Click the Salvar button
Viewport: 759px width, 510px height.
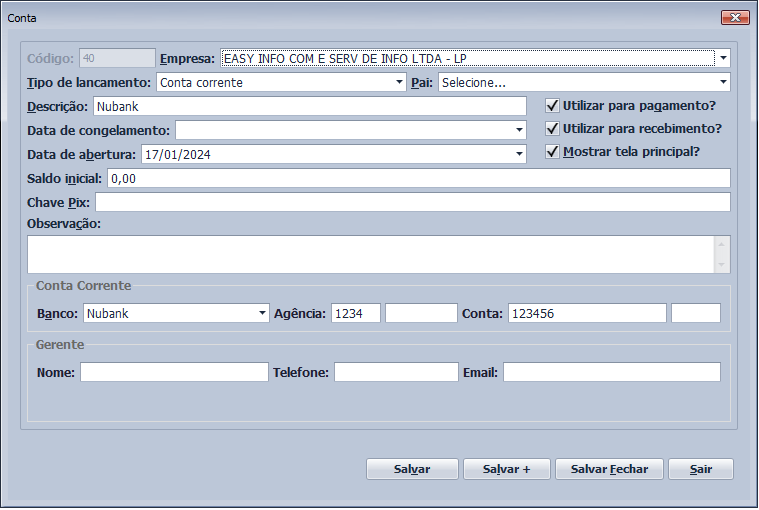[412, 469]
